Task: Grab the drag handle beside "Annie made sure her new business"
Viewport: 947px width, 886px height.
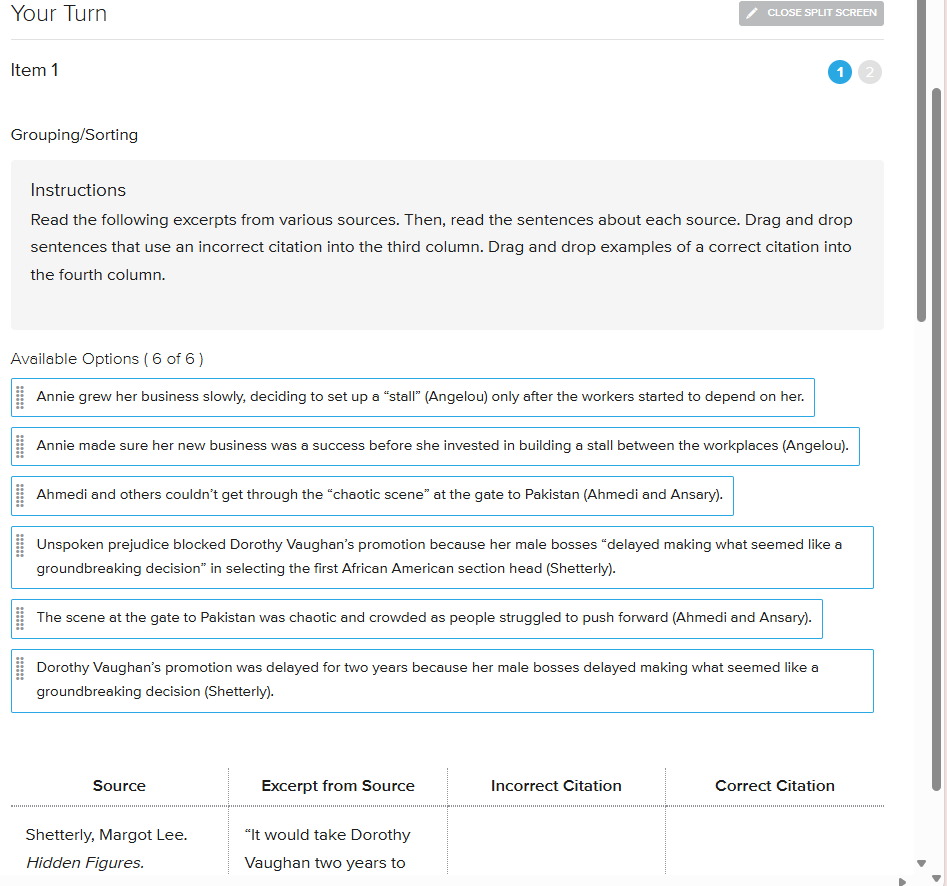Action: click(x=20, y=446)
